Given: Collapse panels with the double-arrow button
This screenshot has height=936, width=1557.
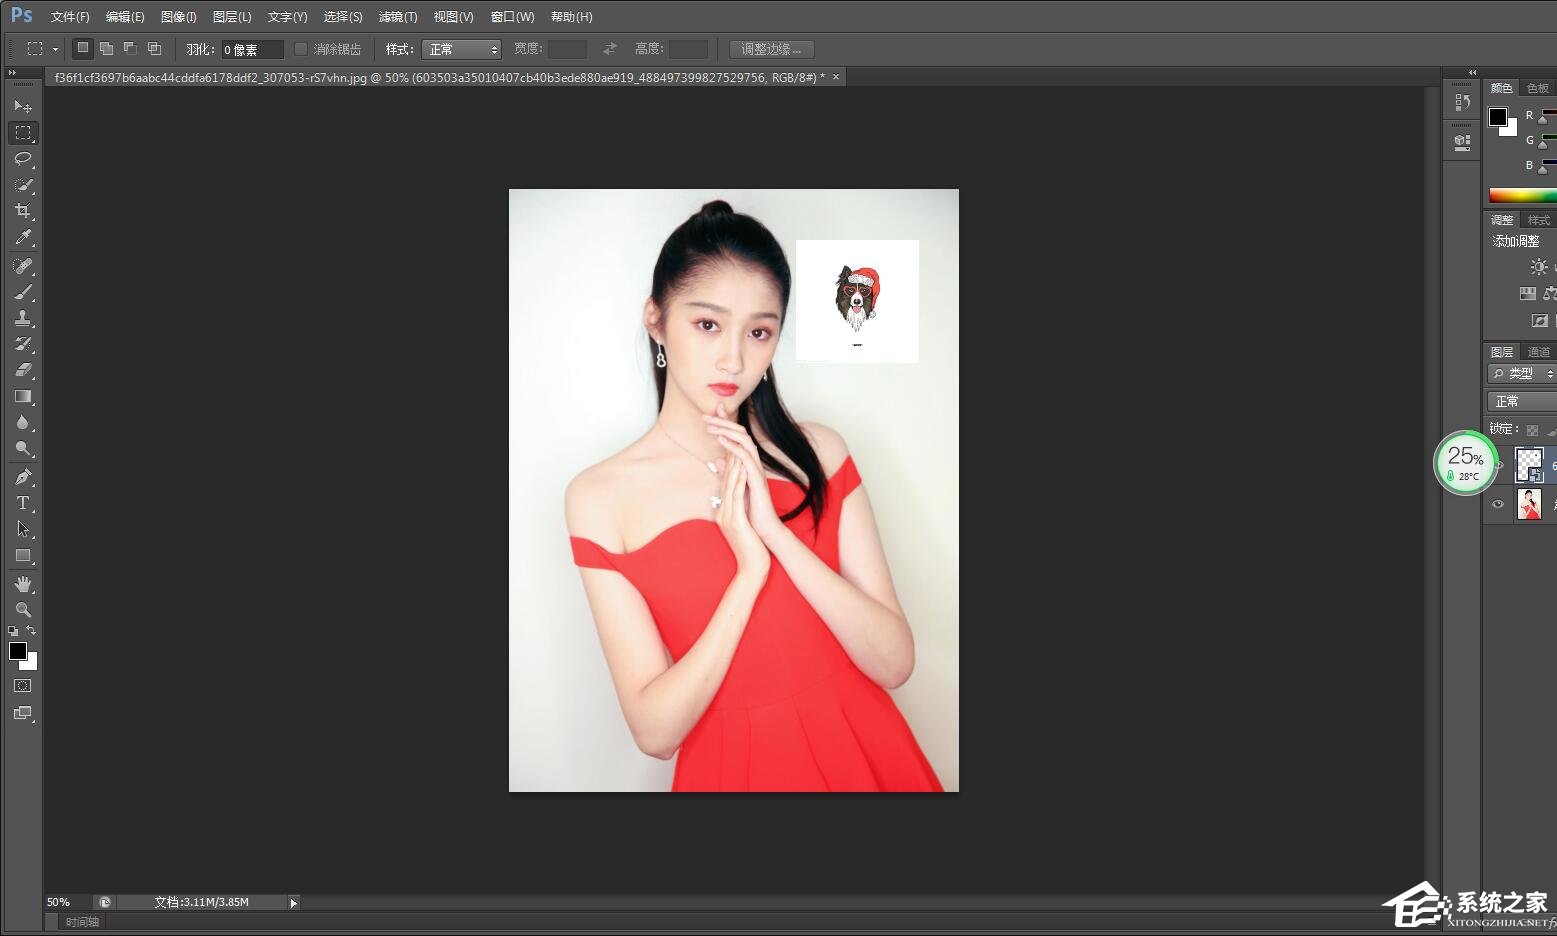Looking at the screenshot, I should (x=1471, y=71).
